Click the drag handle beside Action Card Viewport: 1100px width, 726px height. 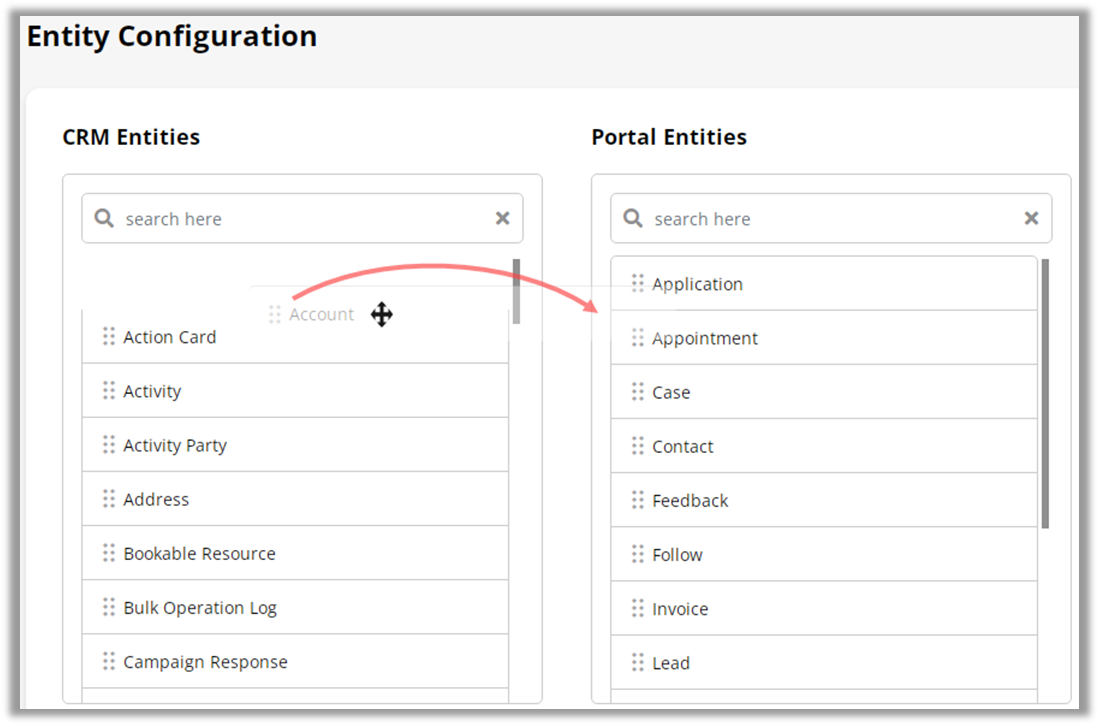point(109,337)
